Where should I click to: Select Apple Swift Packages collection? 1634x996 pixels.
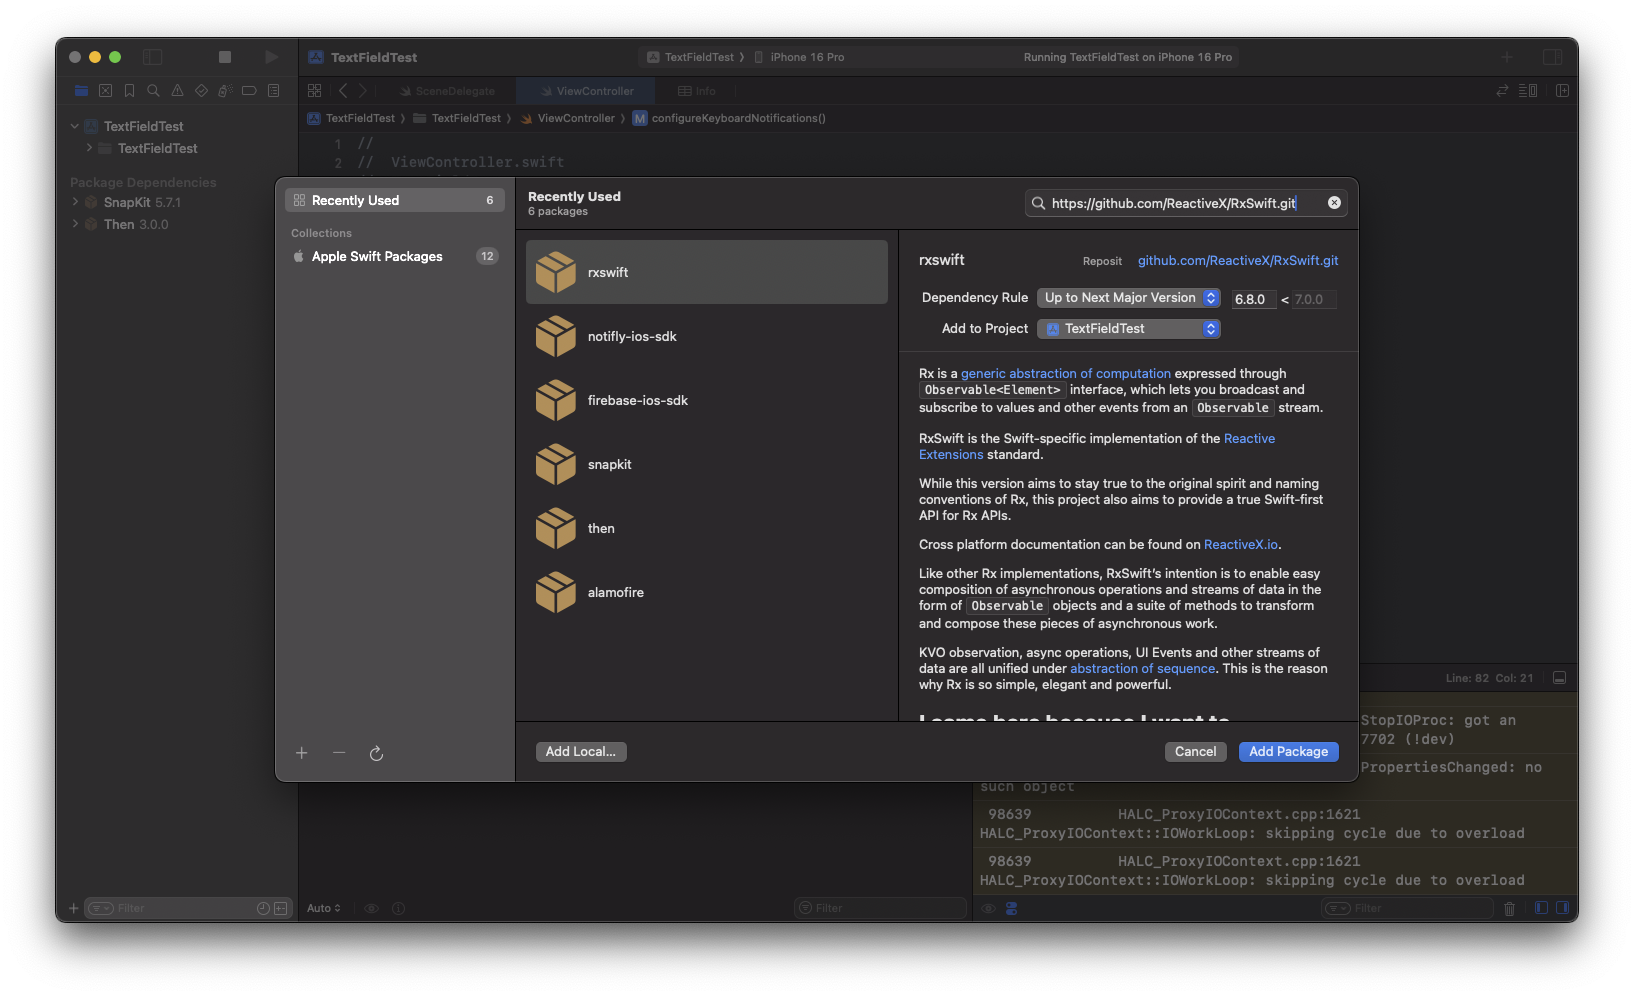coord(395,256)
